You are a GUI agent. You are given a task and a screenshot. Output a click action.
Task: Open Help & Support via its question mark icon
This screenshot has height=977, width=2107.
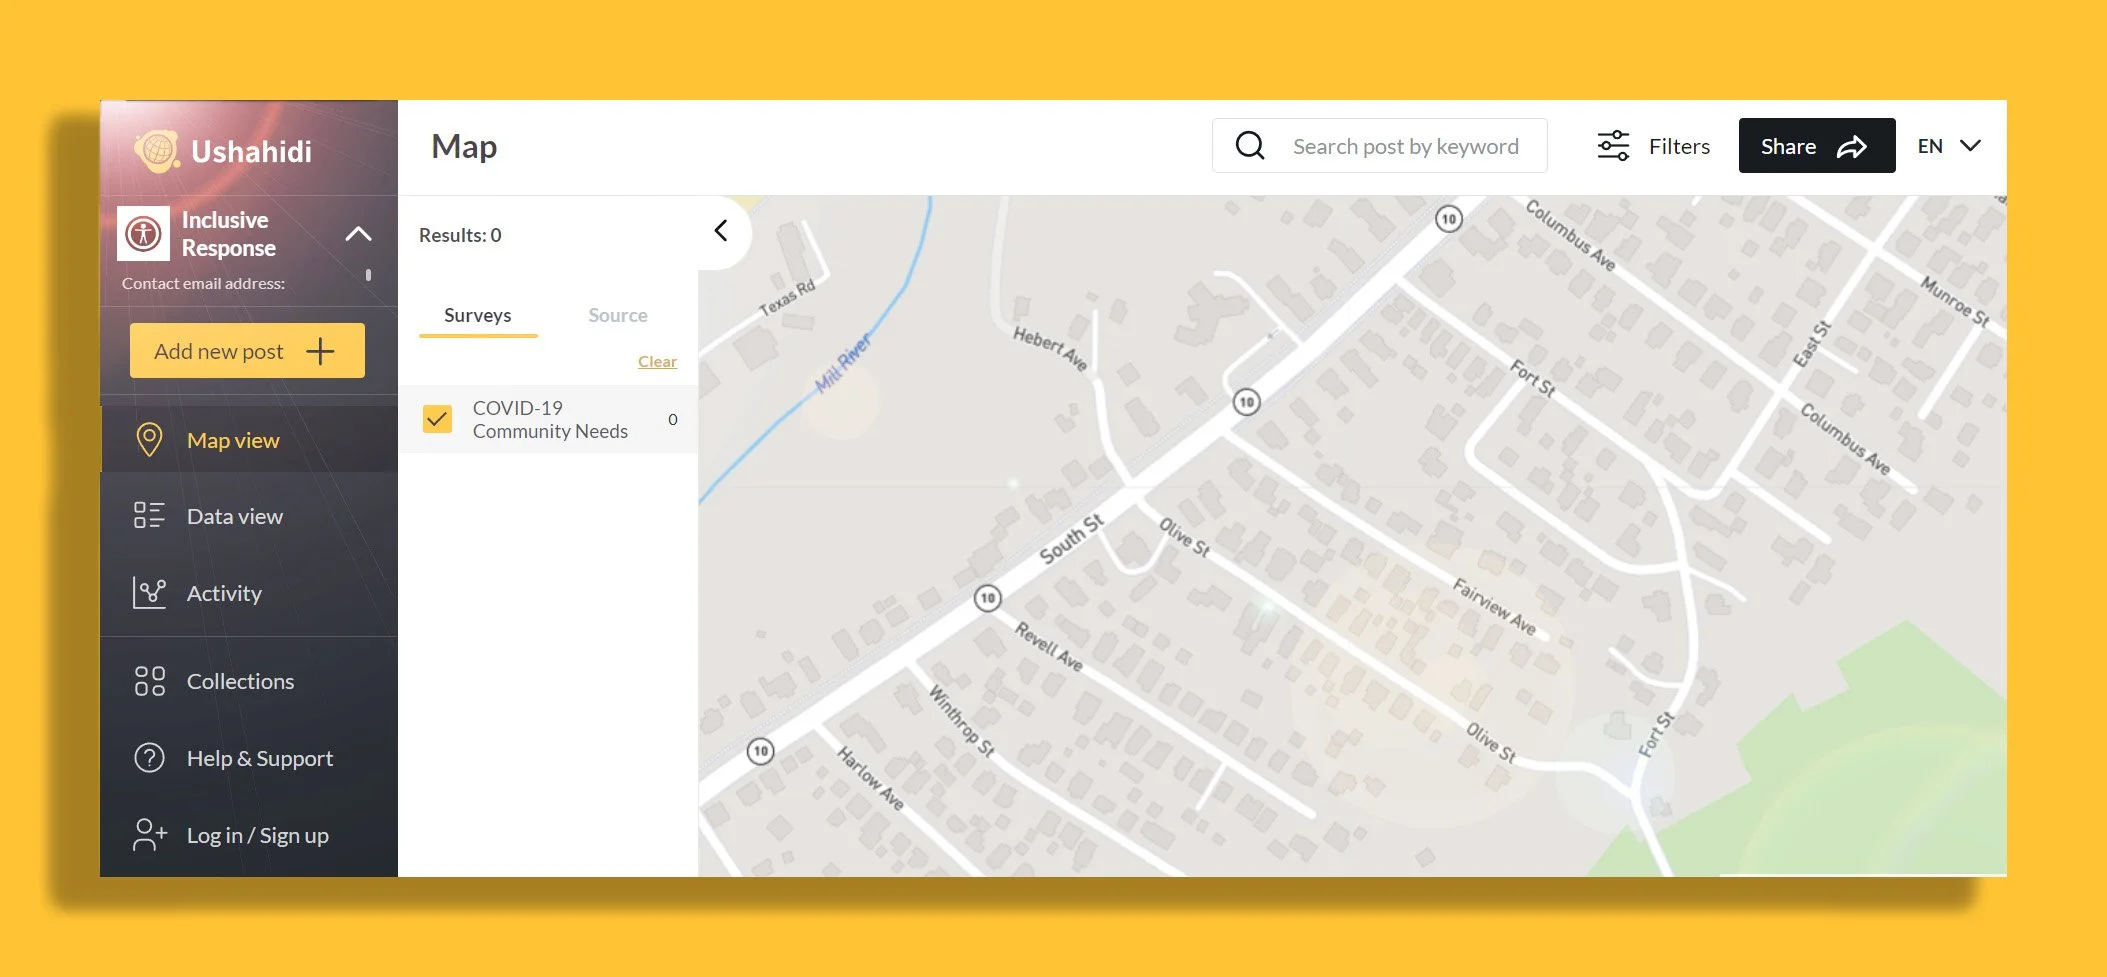(148, 758)
